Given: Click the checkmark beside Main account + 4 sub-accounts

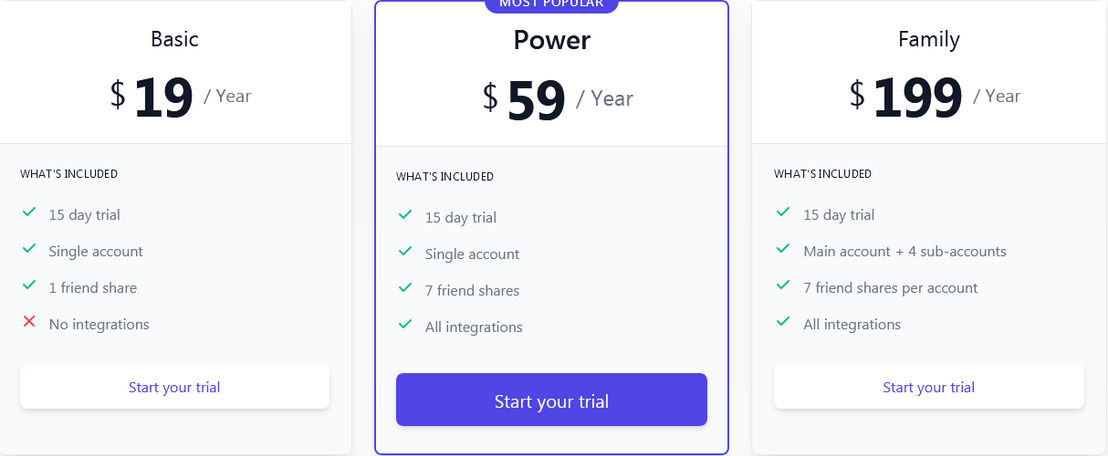Looking at the screenshot, I should (x=783, y=249).
